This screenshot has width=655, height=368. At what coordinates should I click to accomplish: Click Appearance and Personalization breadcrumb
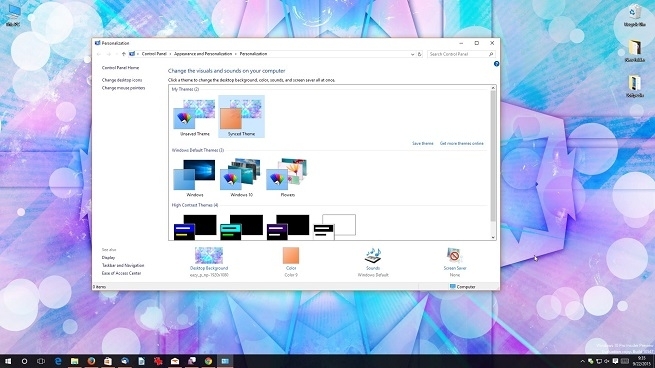point(203,54)
